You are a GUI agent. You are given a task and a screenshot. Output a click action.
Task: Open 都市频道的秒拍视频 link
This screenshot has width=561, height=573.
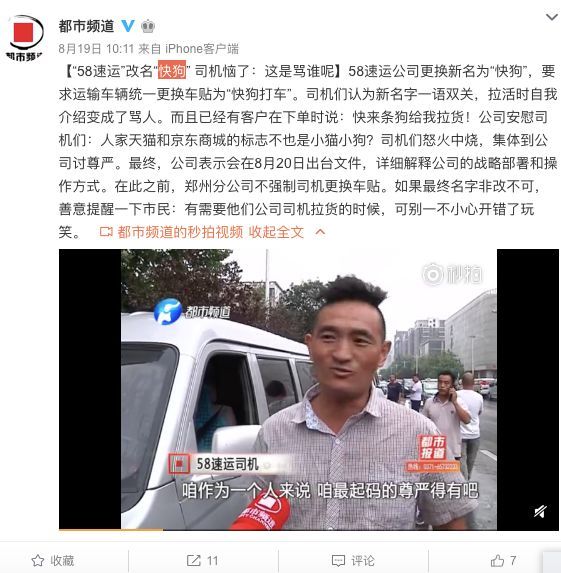(x=180, y=232)
